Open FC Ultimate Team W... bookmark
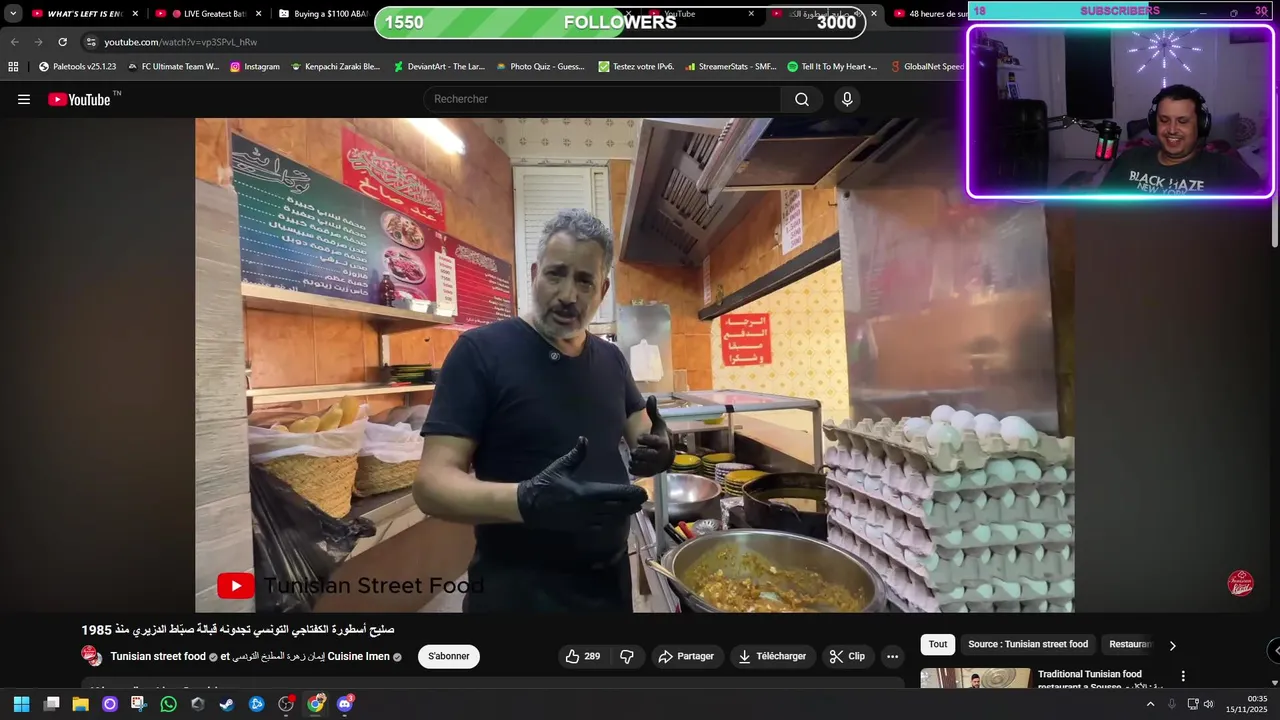 tap(172, 67)
